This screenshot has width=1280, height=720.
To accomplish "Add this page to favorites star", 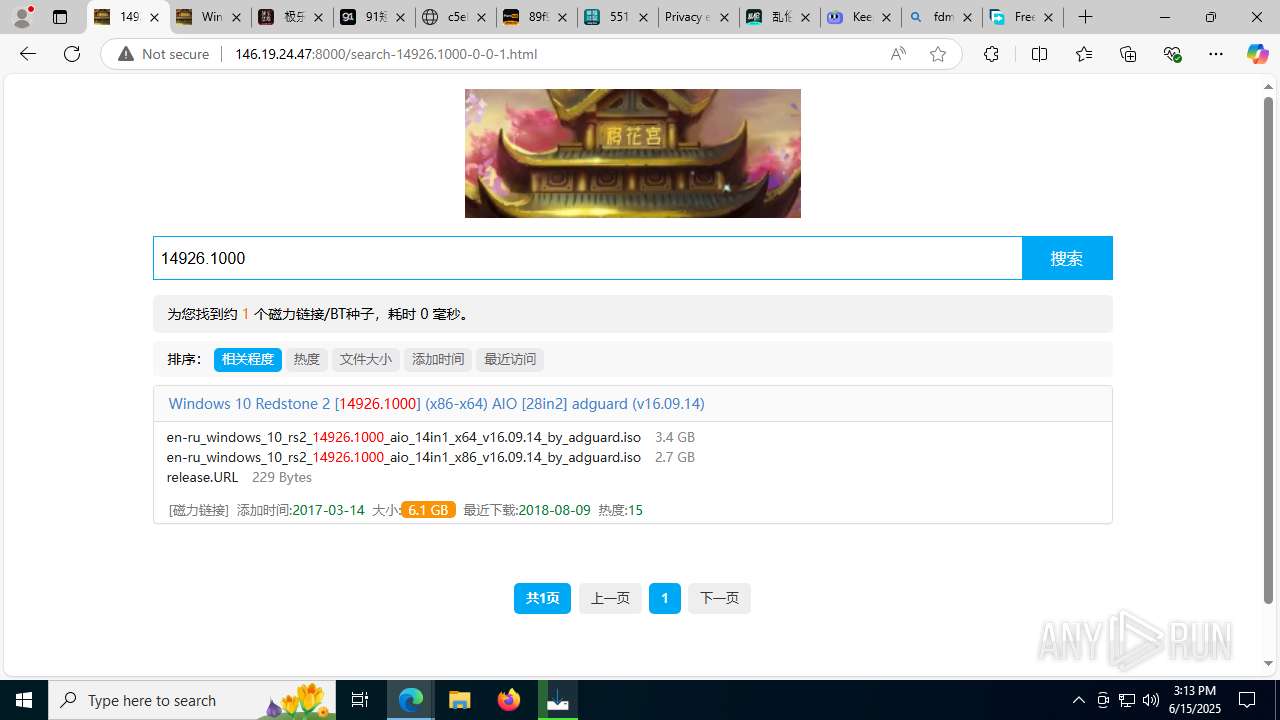I will (x=938, y=54).
